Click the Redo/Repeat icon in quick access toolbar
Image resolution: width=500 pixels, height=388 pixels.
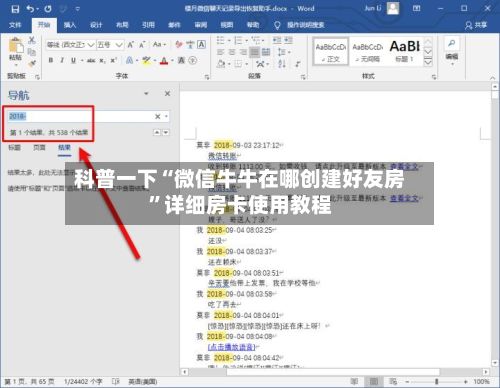[x=48, y=9]
